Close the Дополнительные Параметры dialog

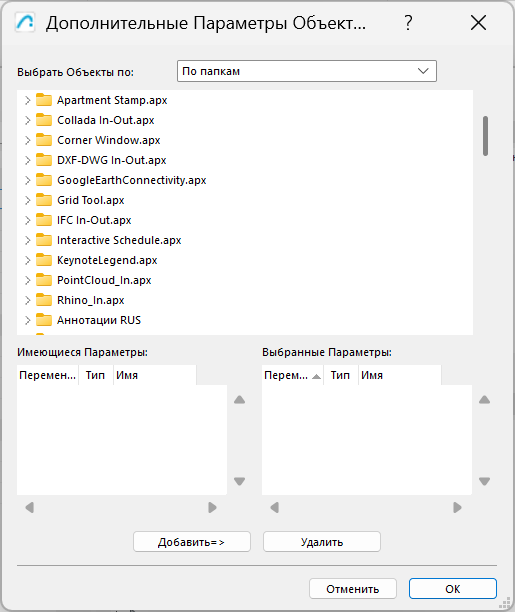pyautogui.click(x=478, y=23)
